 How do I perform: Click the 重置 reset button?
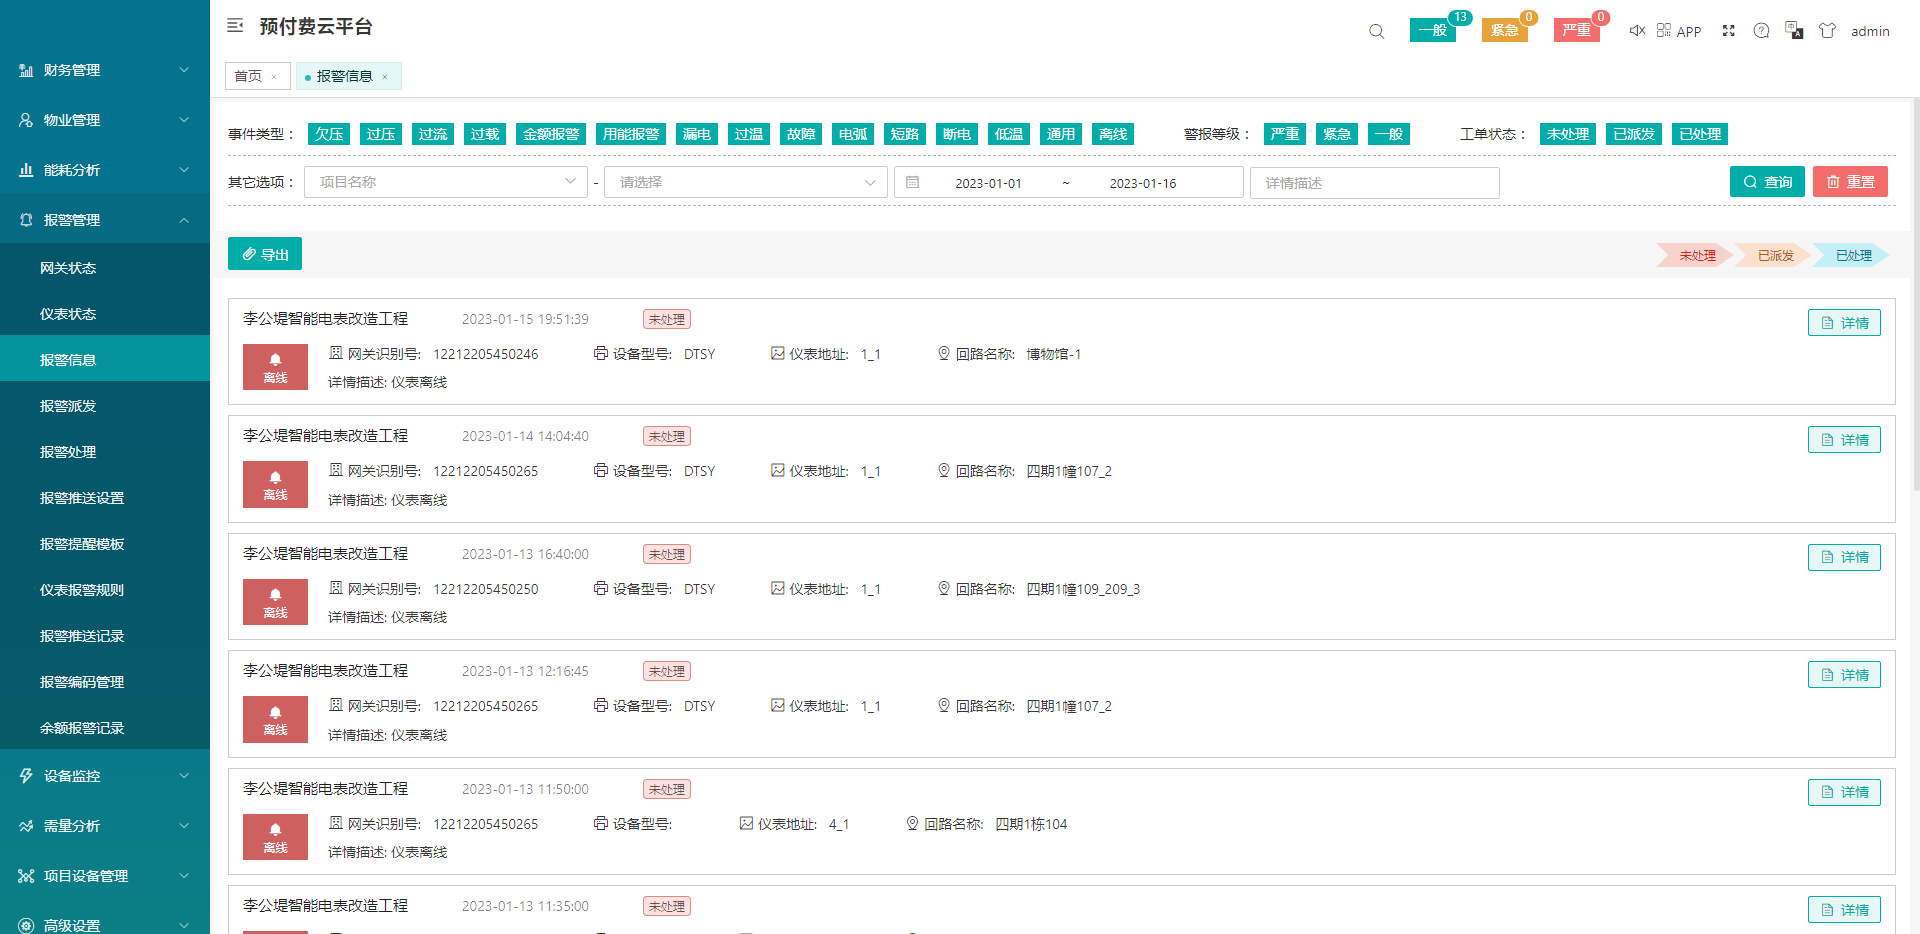point(1850,182)
